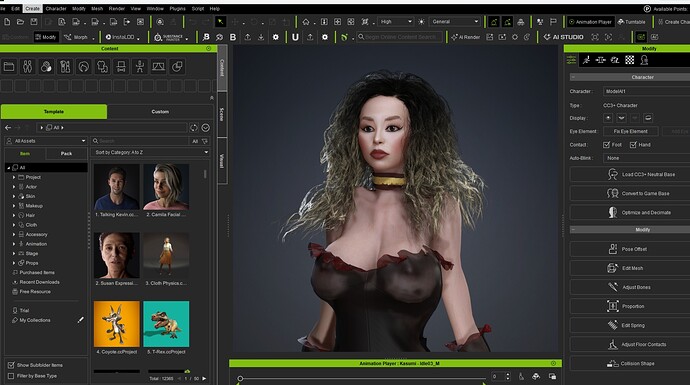Screen dimensions: 690x385
Task: Switch to the Custom content tab
Action: [x=160, y=112]
